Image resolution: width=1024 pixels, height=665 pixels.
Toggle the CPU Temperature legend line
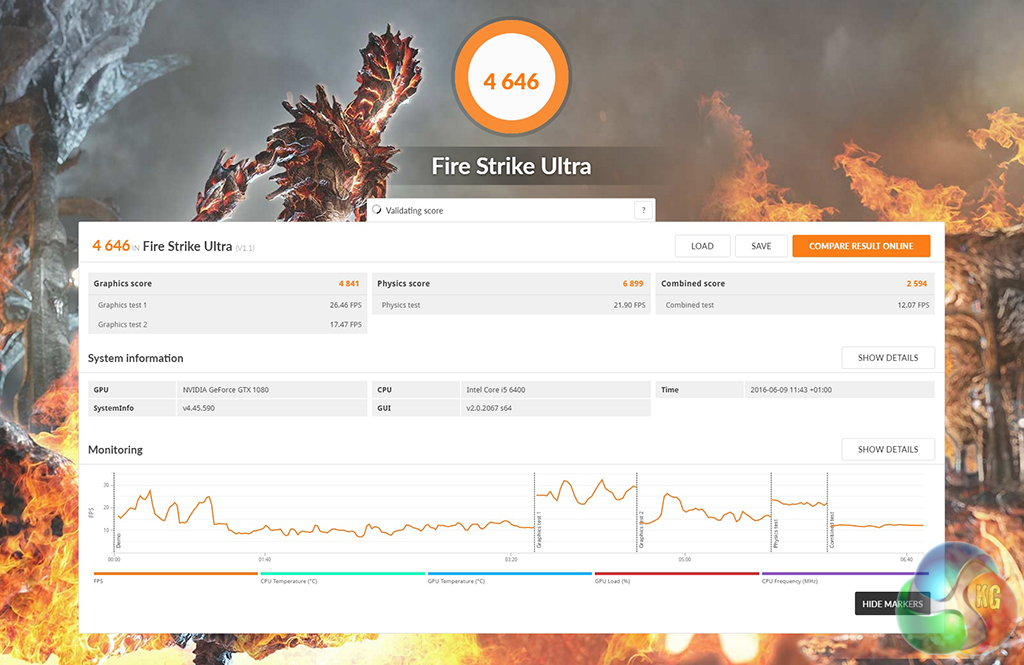pyautogui.click(x=343, y=574)
